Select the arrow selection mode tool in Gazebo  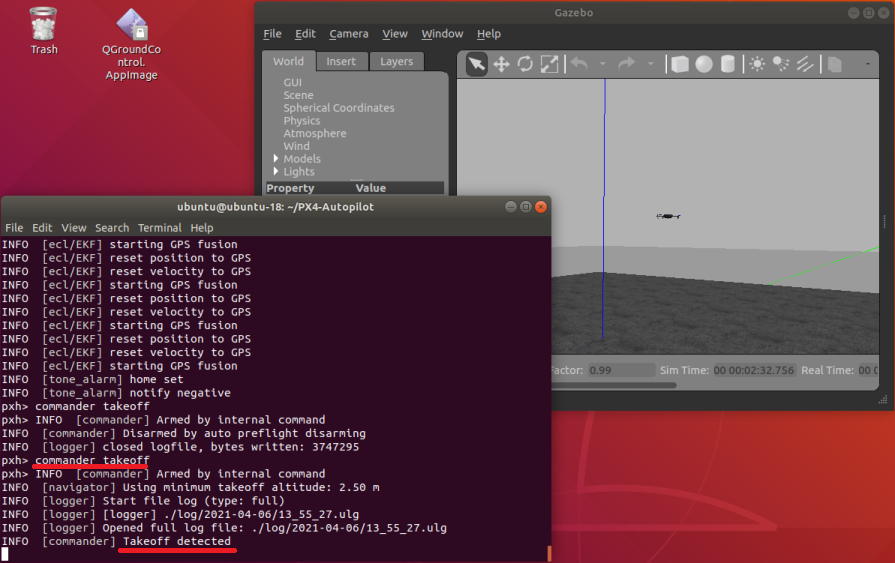(x=477, y=64)
